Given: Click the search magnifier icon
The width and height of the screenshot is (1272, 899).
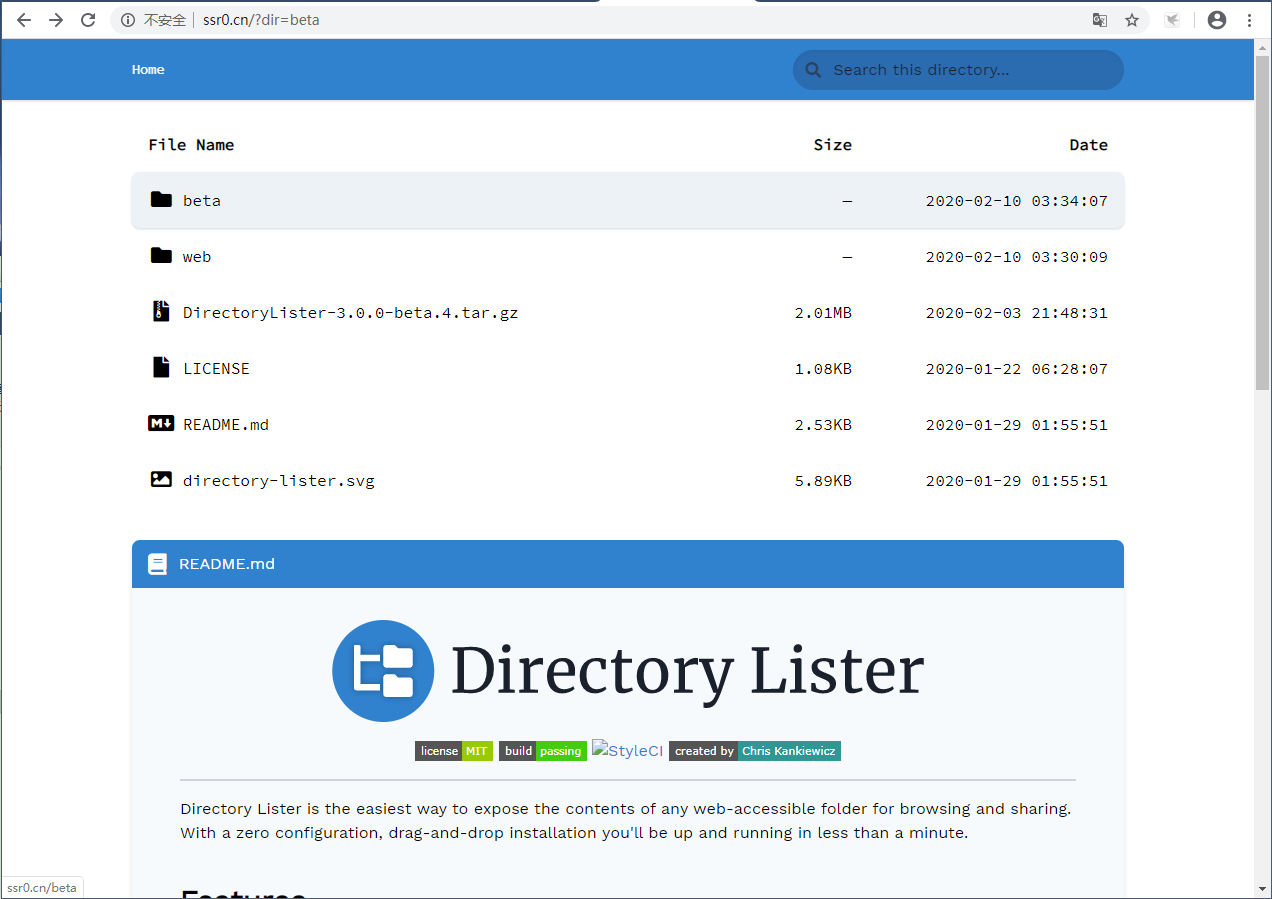Looking at the screenshot, I should 812,69.
